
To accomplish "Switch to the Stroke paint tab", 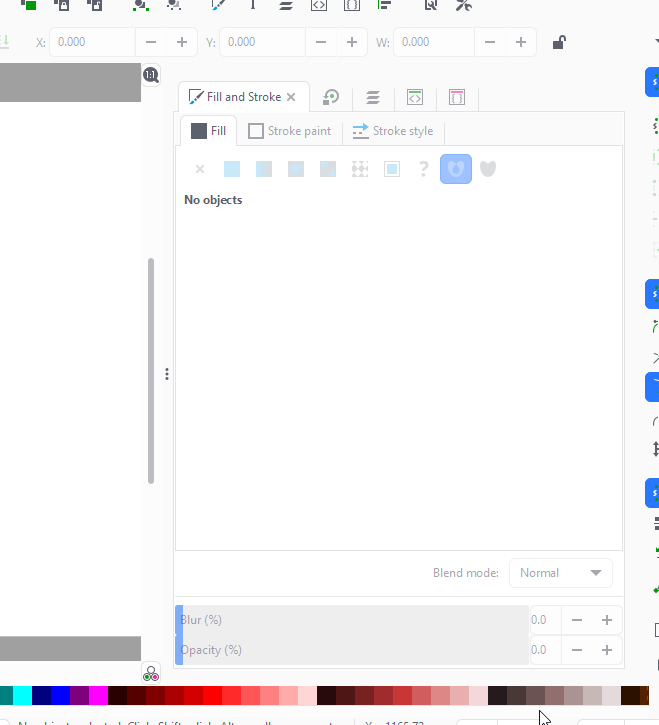I will click(289, 131).
